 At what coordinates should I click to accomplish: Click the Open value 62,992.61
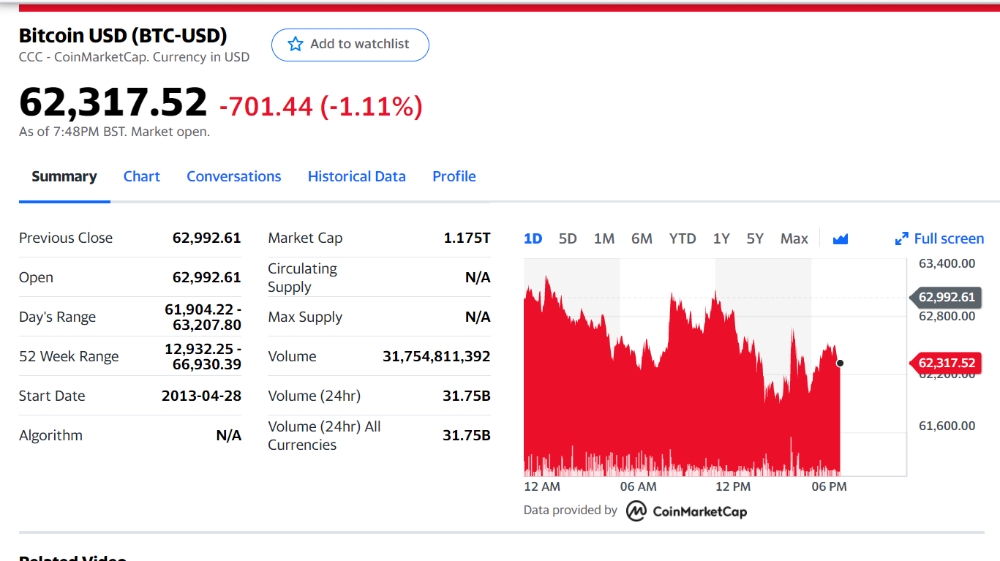point(207,277)
